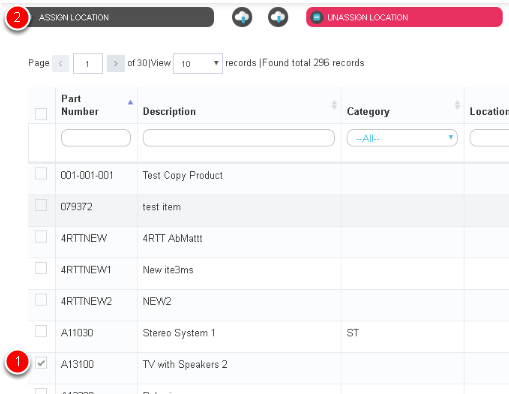Focus the Part Number filter field

tap(96, 138)
